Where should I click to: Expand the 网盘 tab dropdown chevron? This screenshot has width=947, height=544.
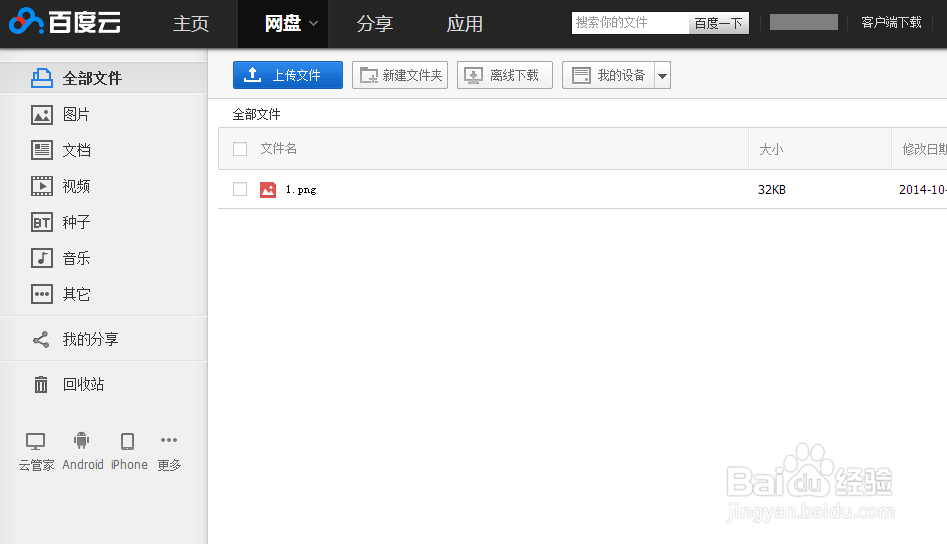[x=313, y=24]
